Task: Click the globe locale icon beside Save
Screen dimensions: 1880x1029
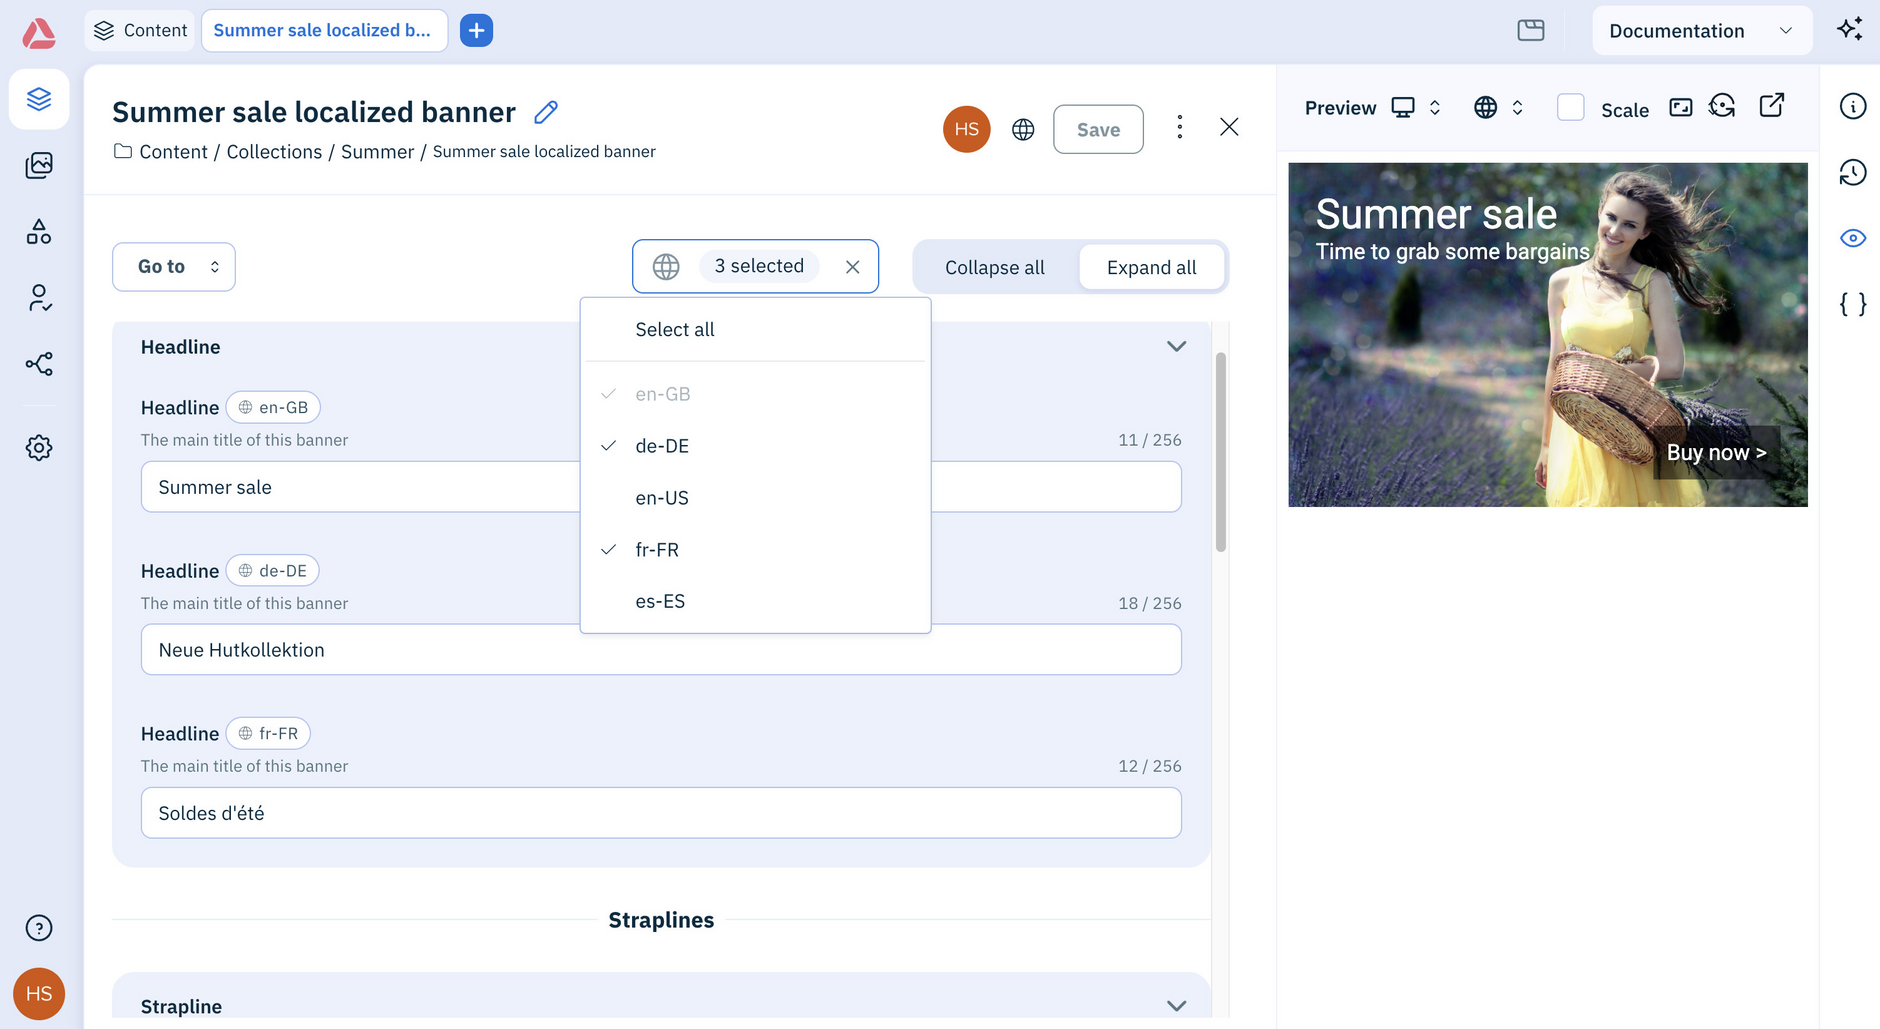Action: click(x=1023, y=129)
